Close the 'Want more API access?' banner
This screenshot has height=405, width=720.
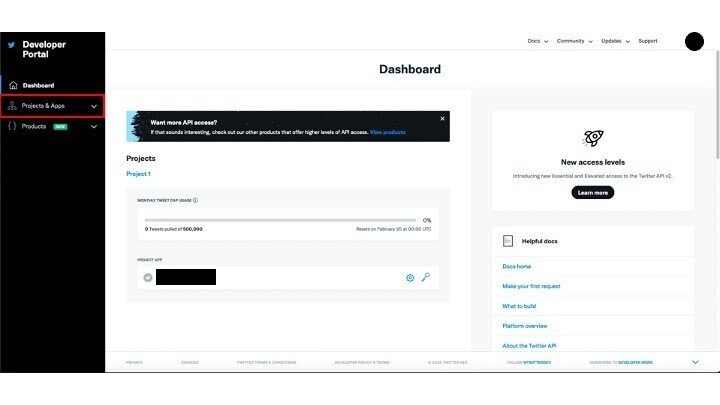click(442, 118)
